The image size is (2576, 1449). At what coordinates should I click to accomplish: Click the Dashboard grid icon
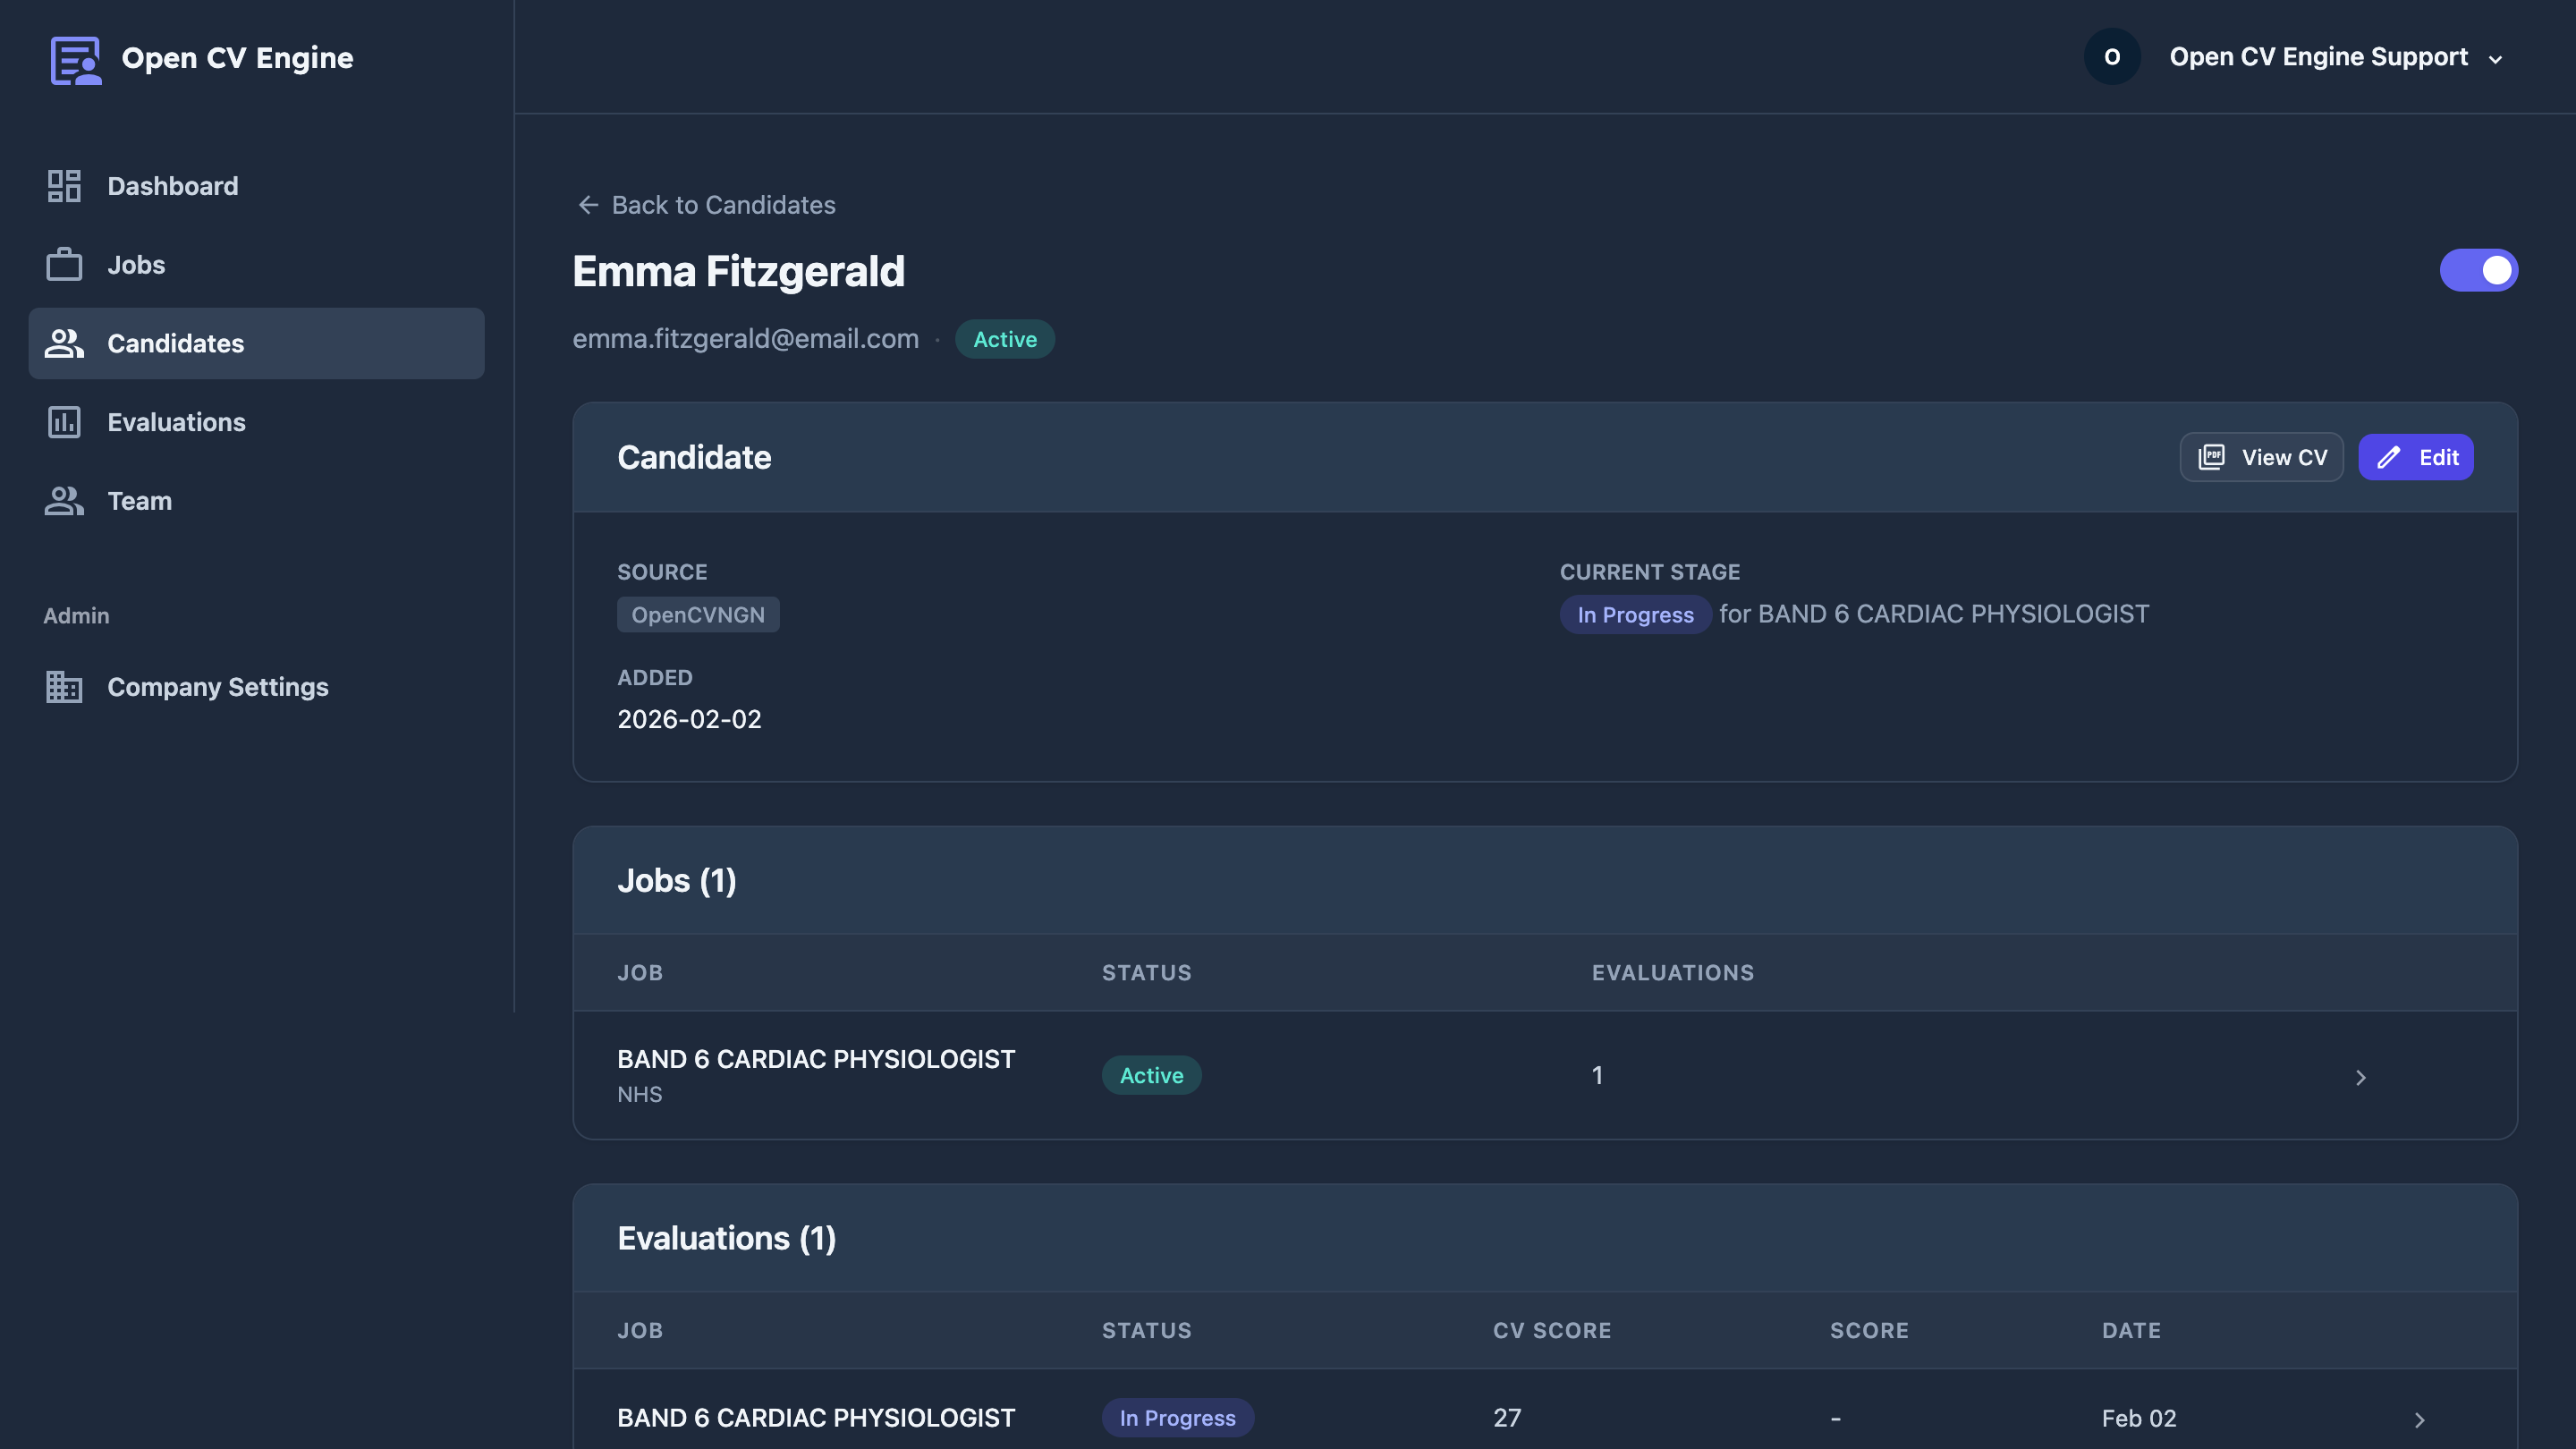tap(64, 186)
